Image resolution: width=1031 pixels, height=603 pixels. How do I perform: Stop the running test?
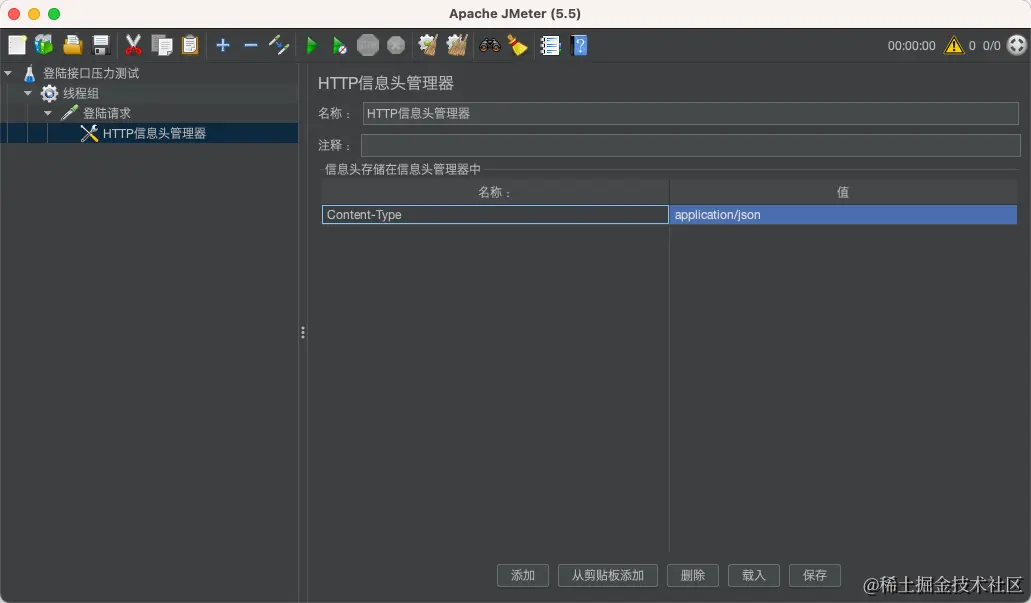coord(368,45)
